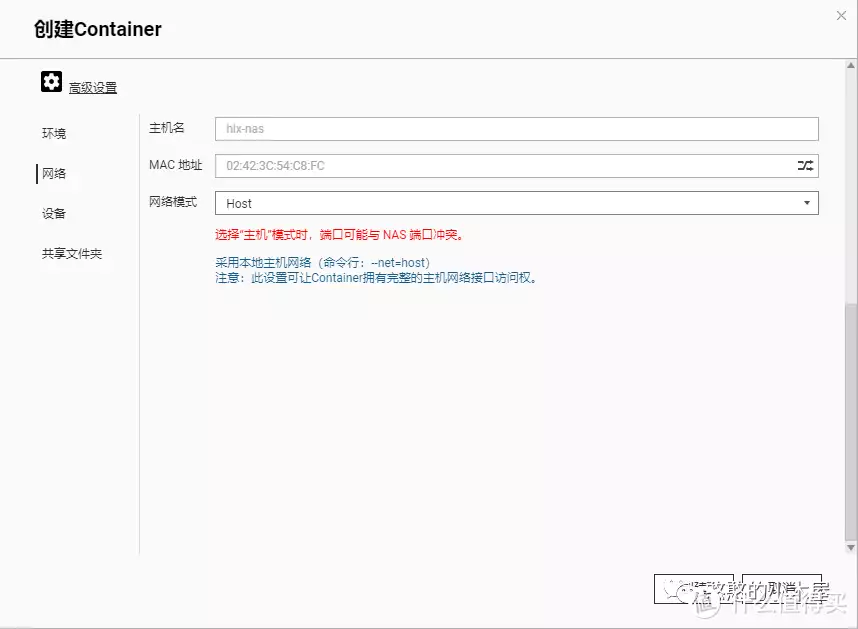Open advanced settings via the settings cog
Viewport: 858px width, 629px height.
coord(51,81)
